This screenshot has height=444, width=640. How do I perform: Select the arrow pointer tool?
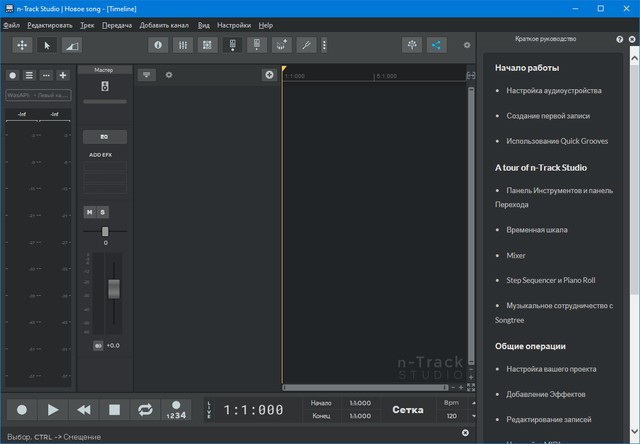(x=46, y=45)
